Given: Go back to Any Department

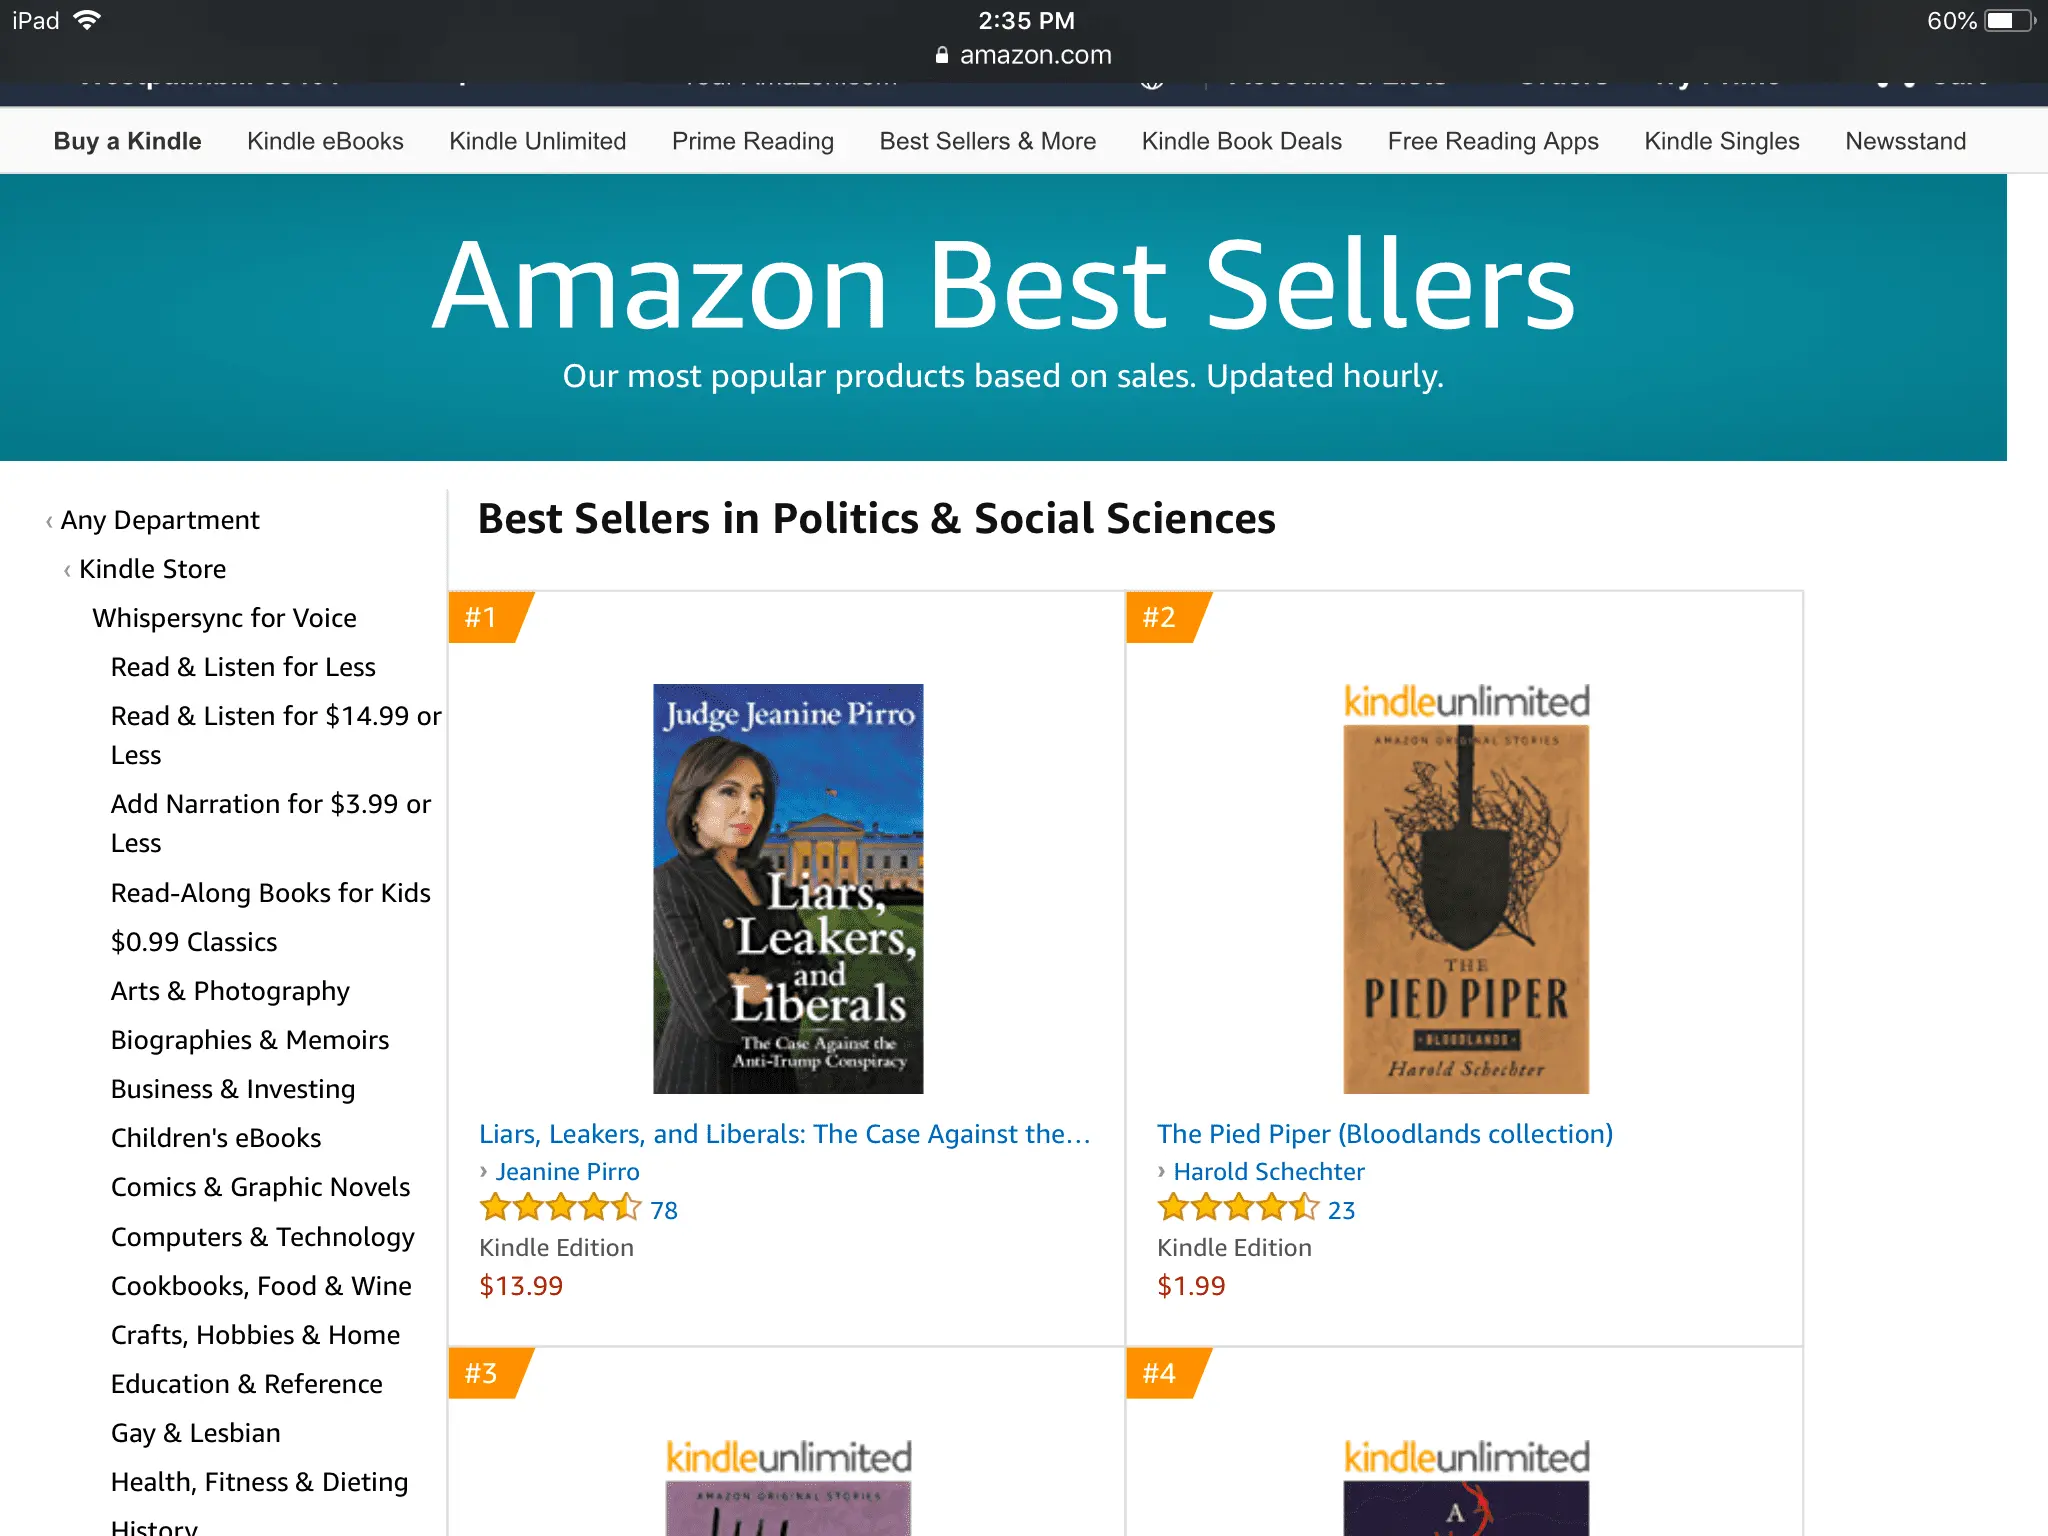Looking at the screenshot, I should (160, 520).
